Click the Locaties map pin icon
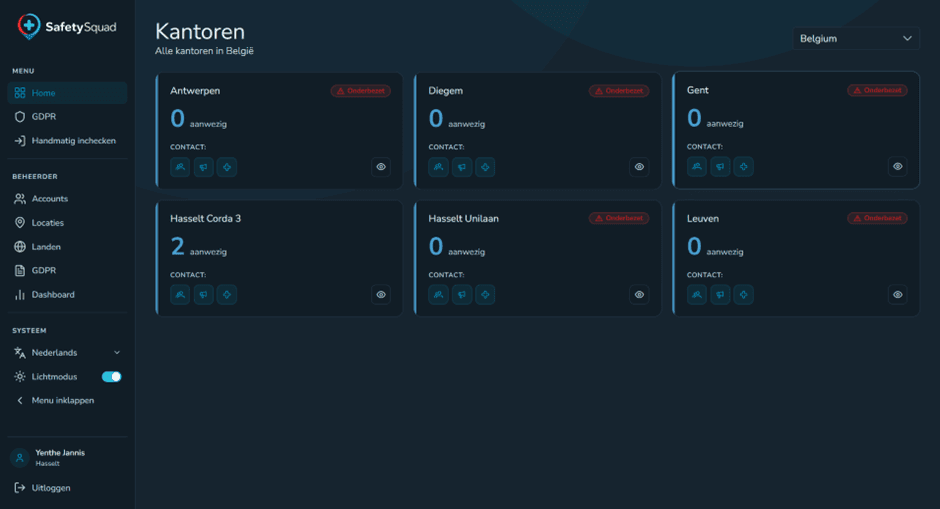 20,223
